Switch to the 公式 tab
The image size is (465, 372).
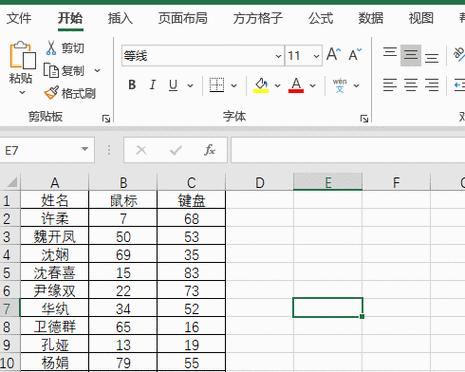[321, 18]
